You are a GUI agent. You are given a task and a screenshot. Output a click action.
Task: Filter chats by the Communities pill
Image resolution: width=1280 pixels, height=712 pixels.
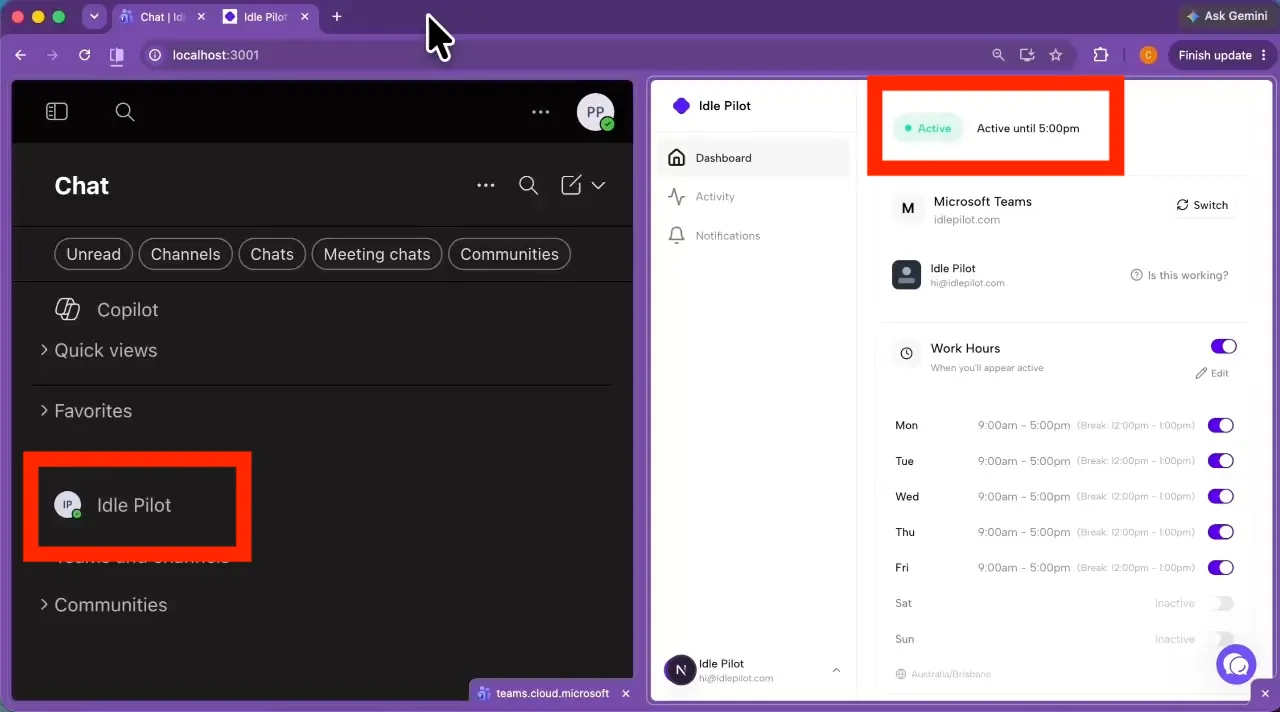click(509, 254)
